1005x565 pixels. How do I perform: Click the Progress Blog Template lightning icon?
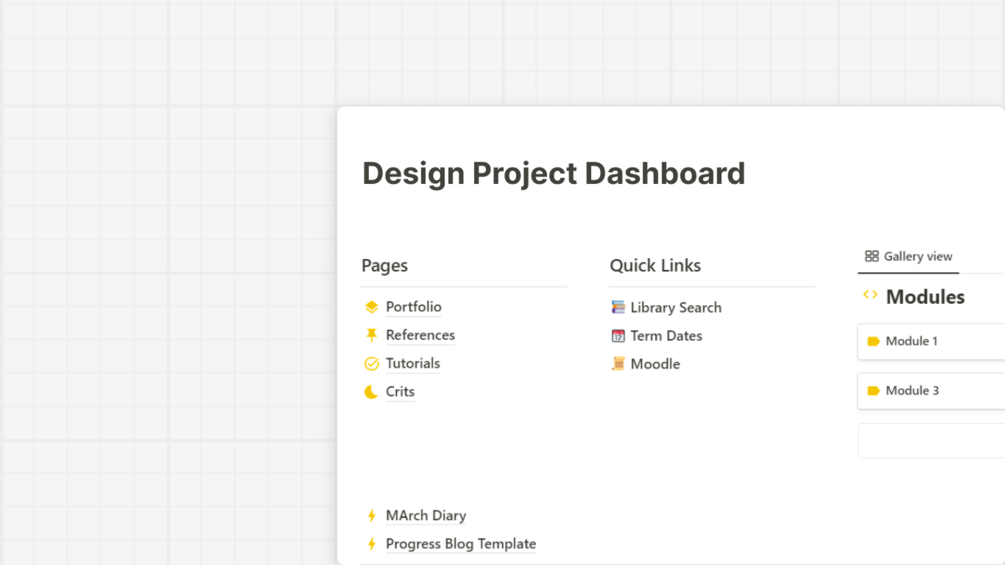371,544
